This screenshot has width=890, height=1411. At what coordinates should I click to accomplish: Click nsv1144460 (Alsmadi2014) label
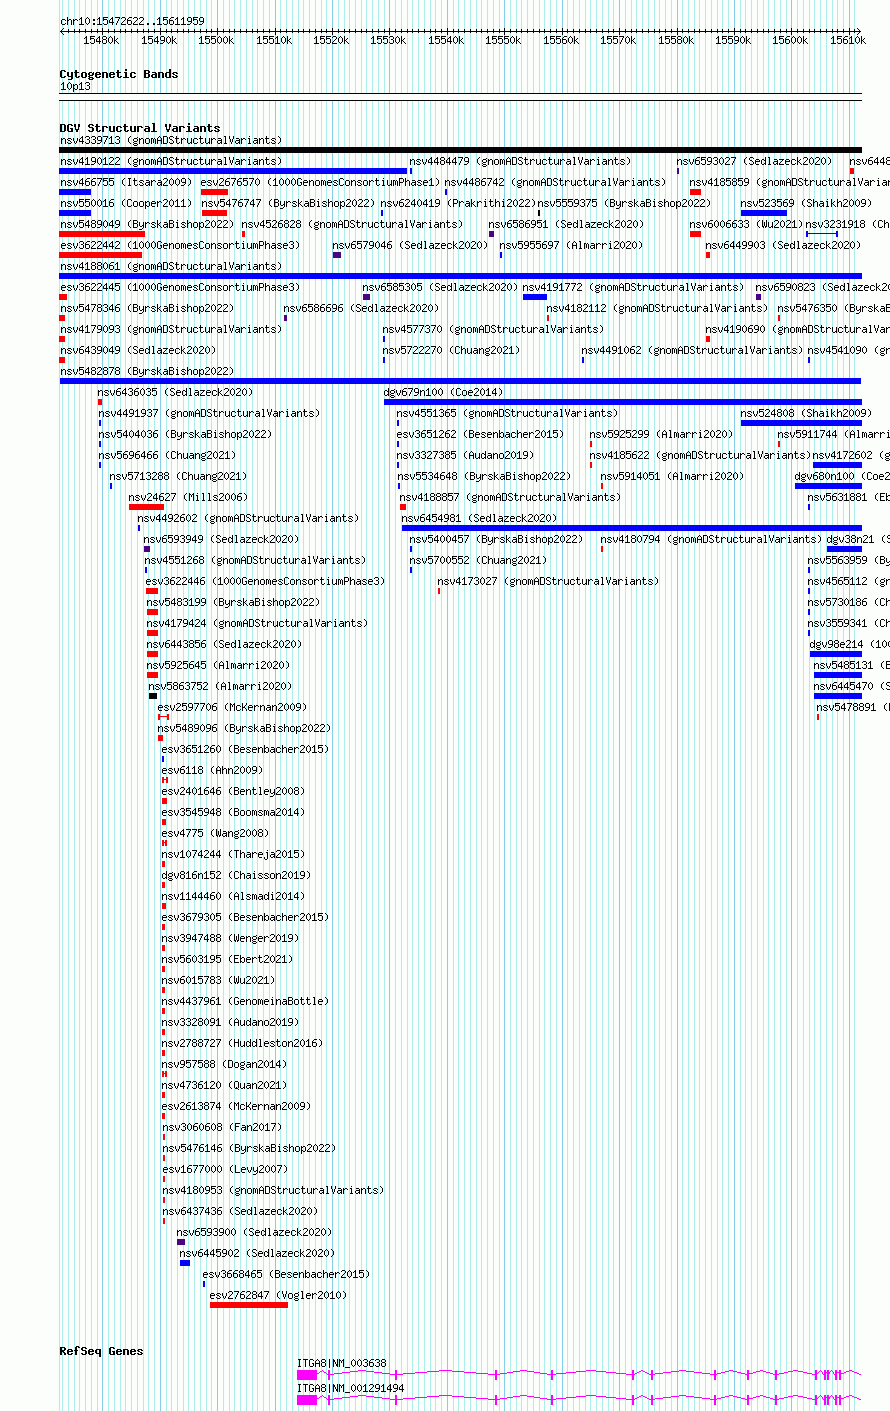[x=233, y=896]
